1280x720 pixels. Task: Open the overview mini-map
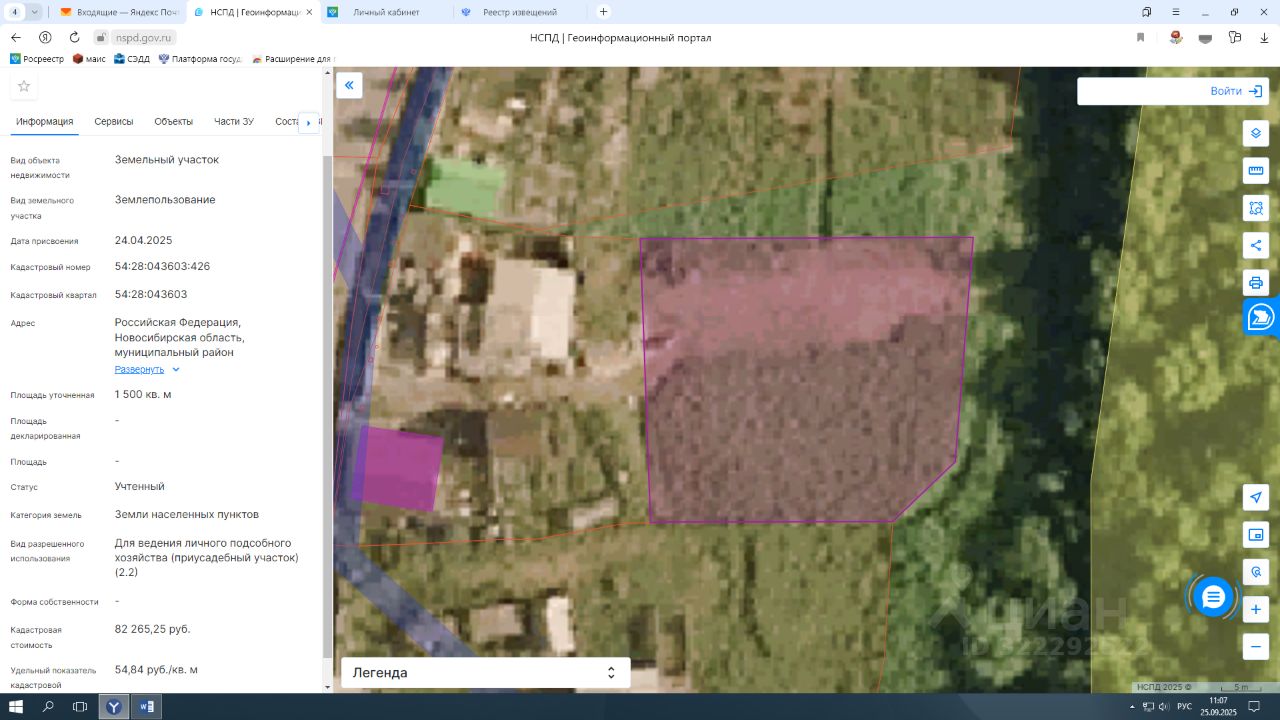pyautogui.click(x=1256, y=535)
